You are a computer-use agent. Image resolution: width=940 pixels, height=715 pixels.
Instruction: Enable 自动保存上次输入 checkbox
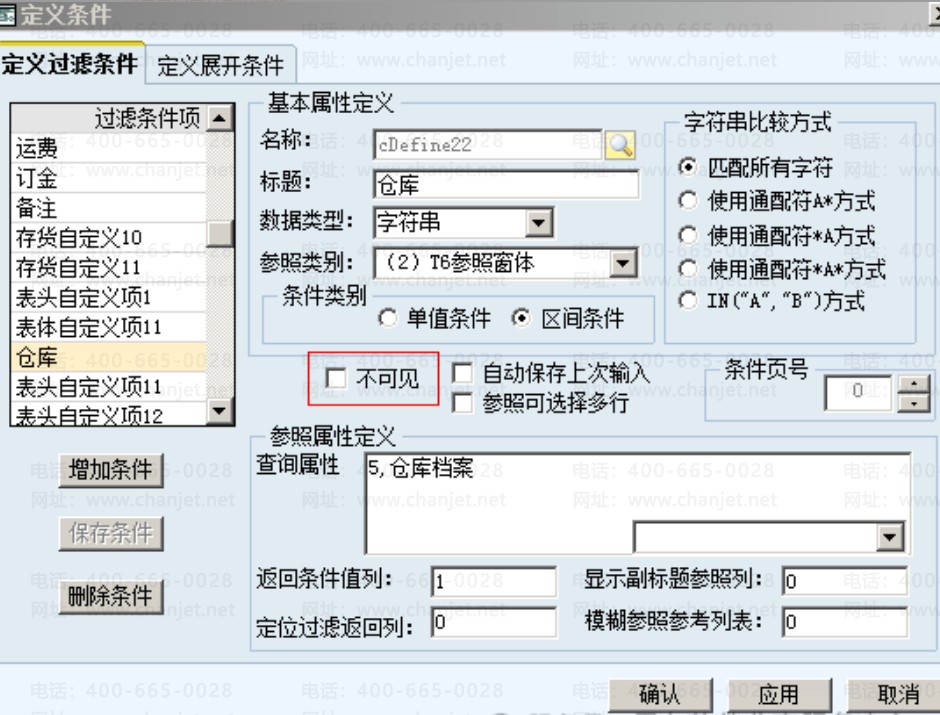[x=462, y=373]
